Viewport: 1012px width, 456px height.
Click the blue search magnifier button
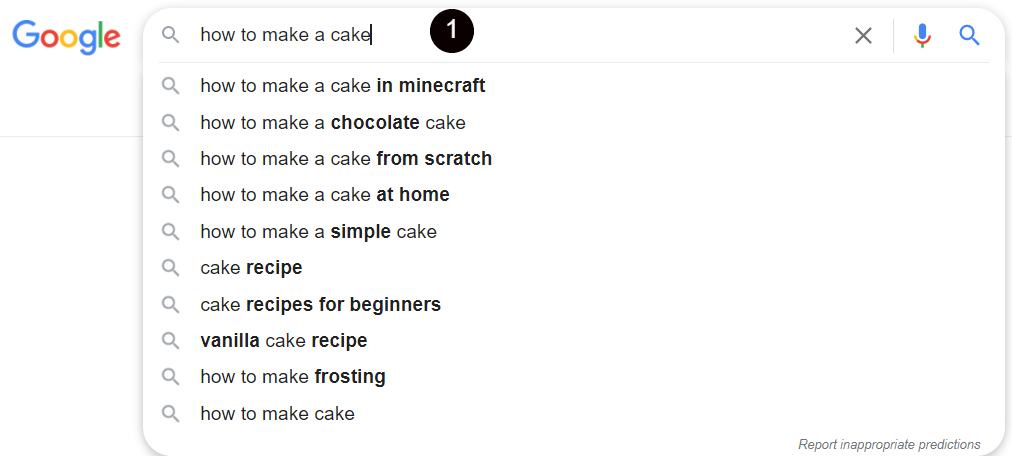tap(969, 35)
